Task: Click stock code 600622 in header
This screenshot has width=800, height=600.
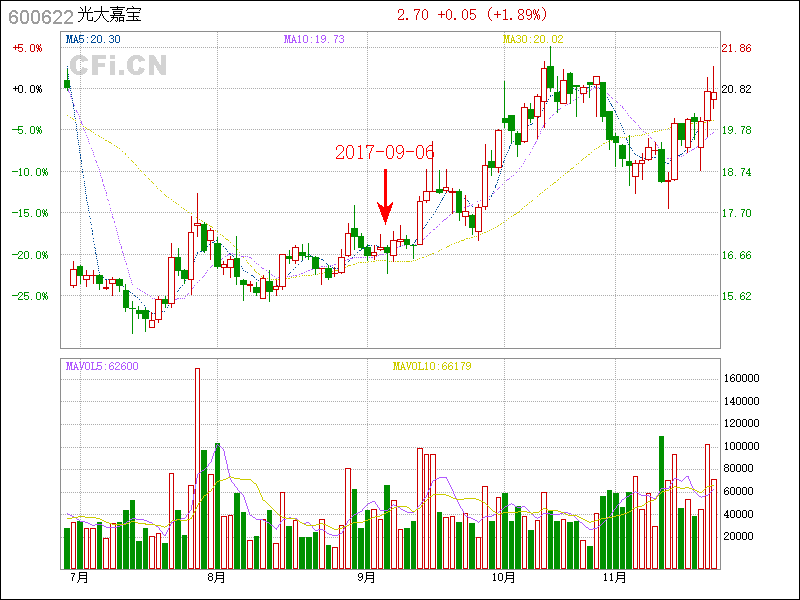Action: point(40,16)
